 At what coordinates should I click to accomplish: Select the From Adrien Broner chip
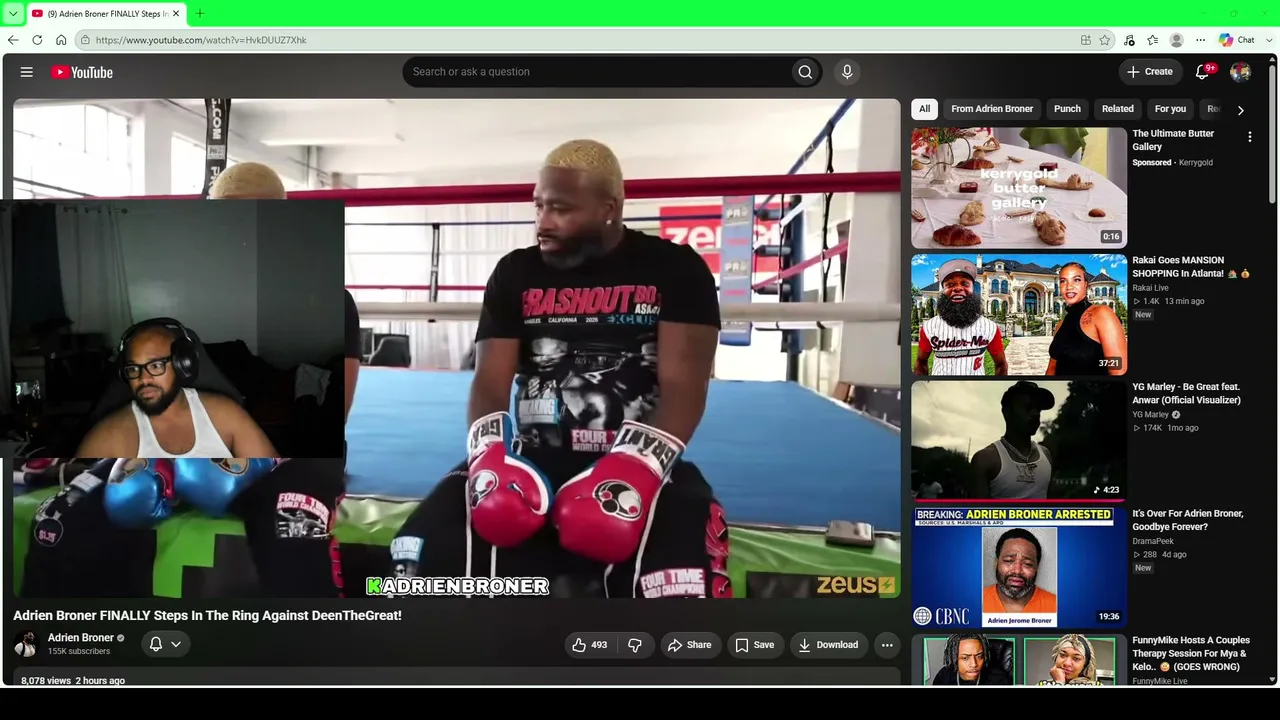coord(992,109)
